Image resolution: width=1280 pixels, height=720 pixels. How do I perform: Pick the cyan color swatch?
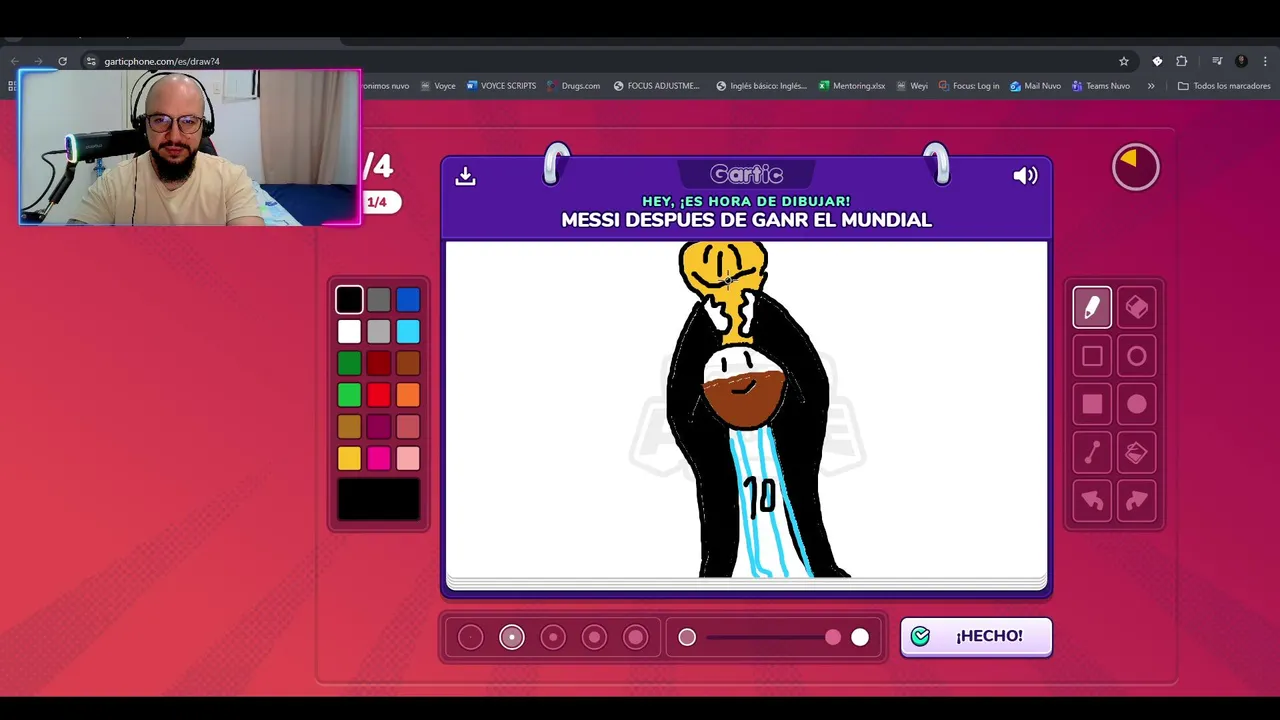[x=407, y=331]
